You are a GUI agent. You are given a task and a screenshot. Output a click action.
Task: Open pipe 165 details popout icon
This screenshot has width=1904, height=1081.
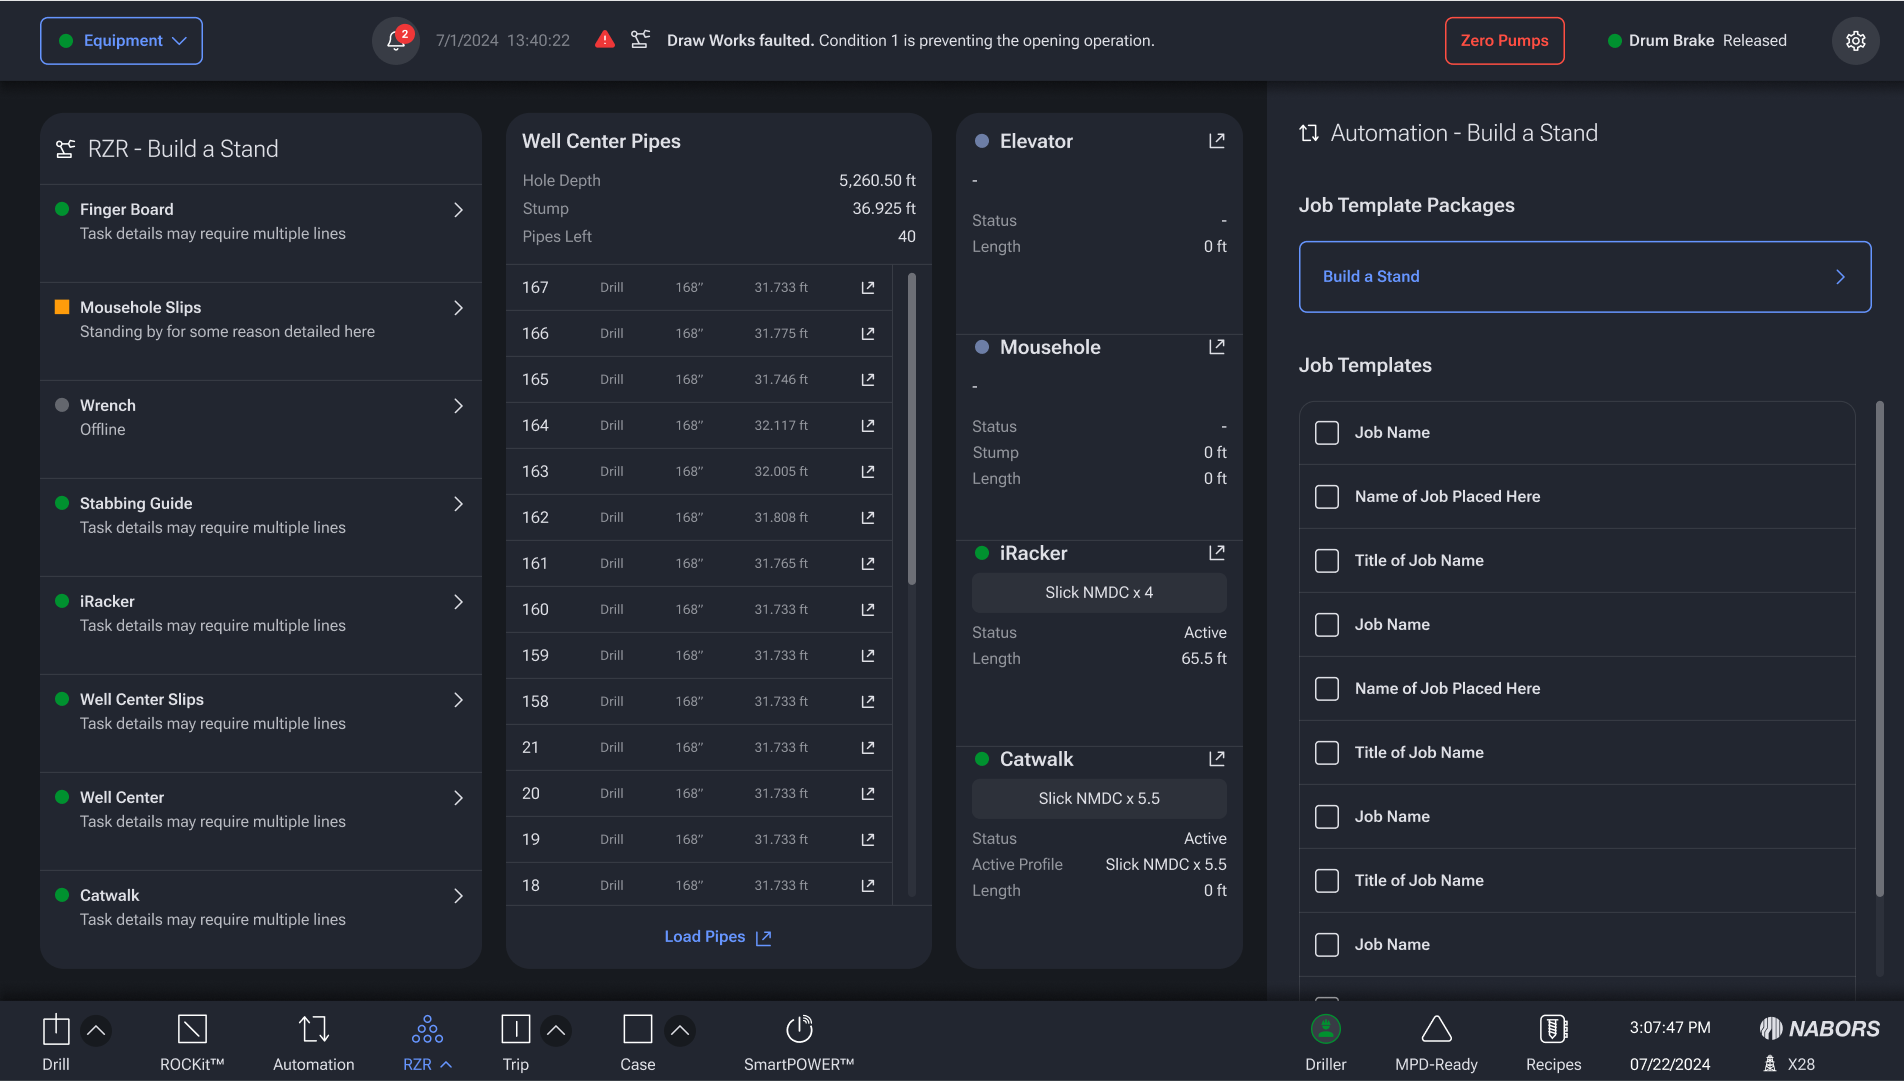(x=868, y=380)
